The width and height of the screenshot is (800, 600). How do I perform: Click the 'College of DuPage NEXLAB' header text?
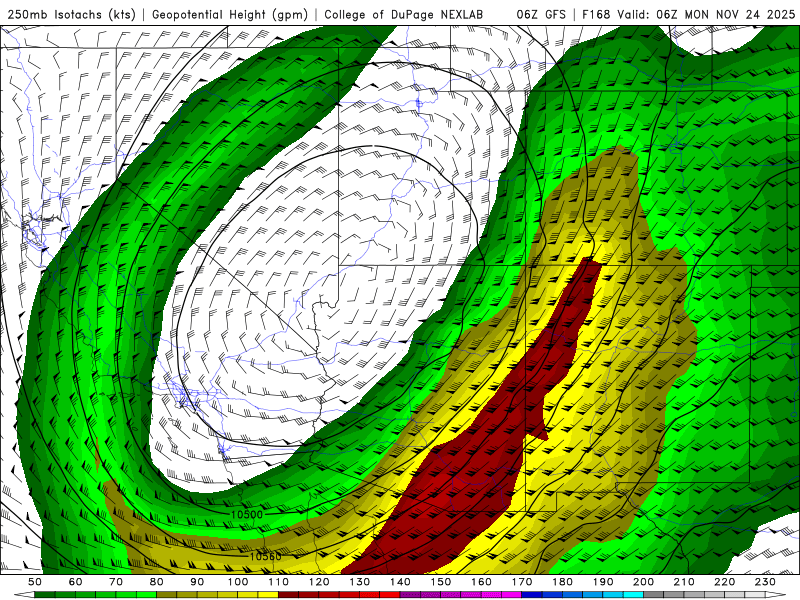pyautogui.click(x=404, y=15)
